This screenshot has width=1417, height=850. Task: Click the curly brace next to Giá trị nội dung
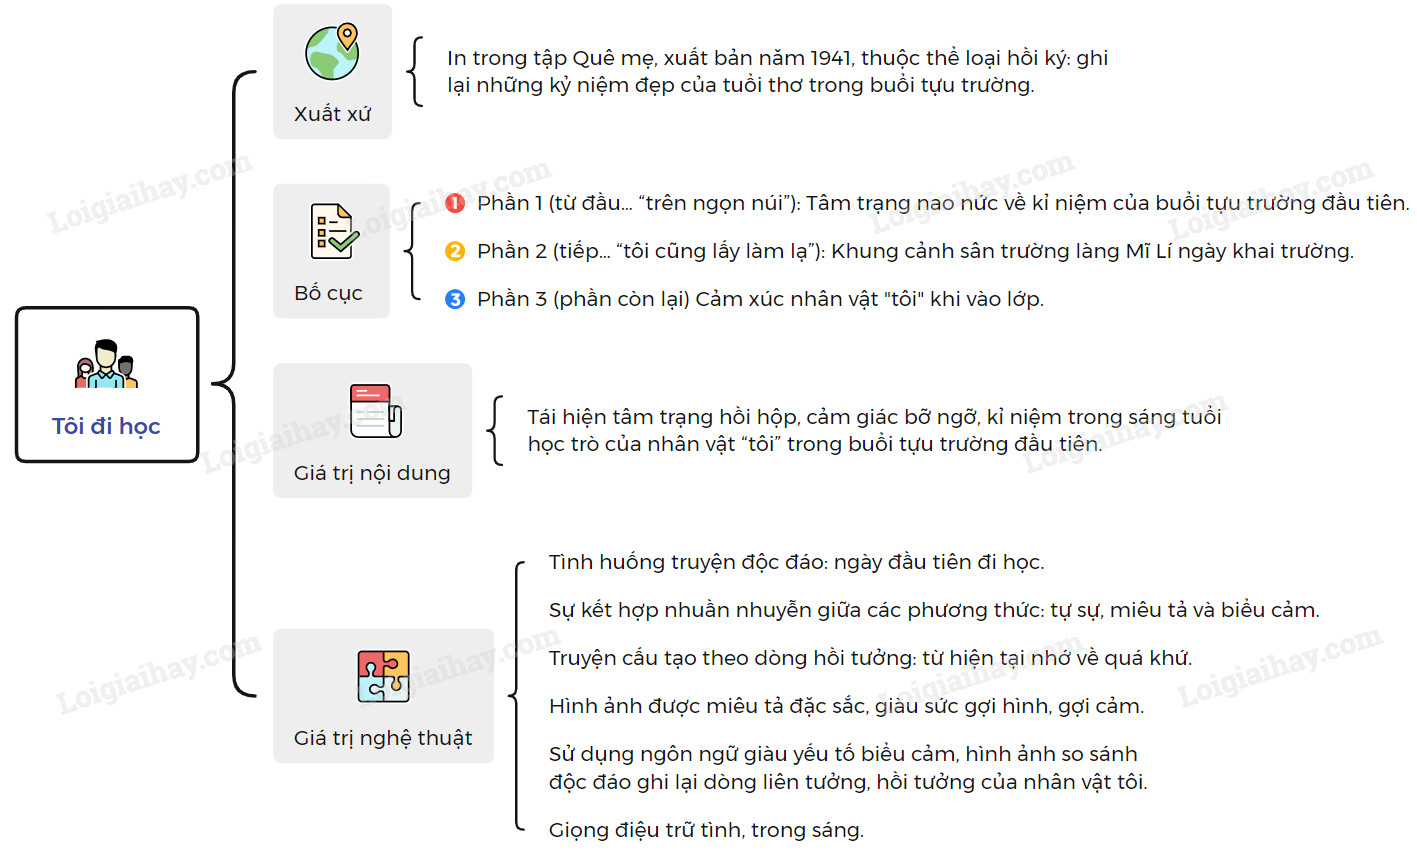494,430
